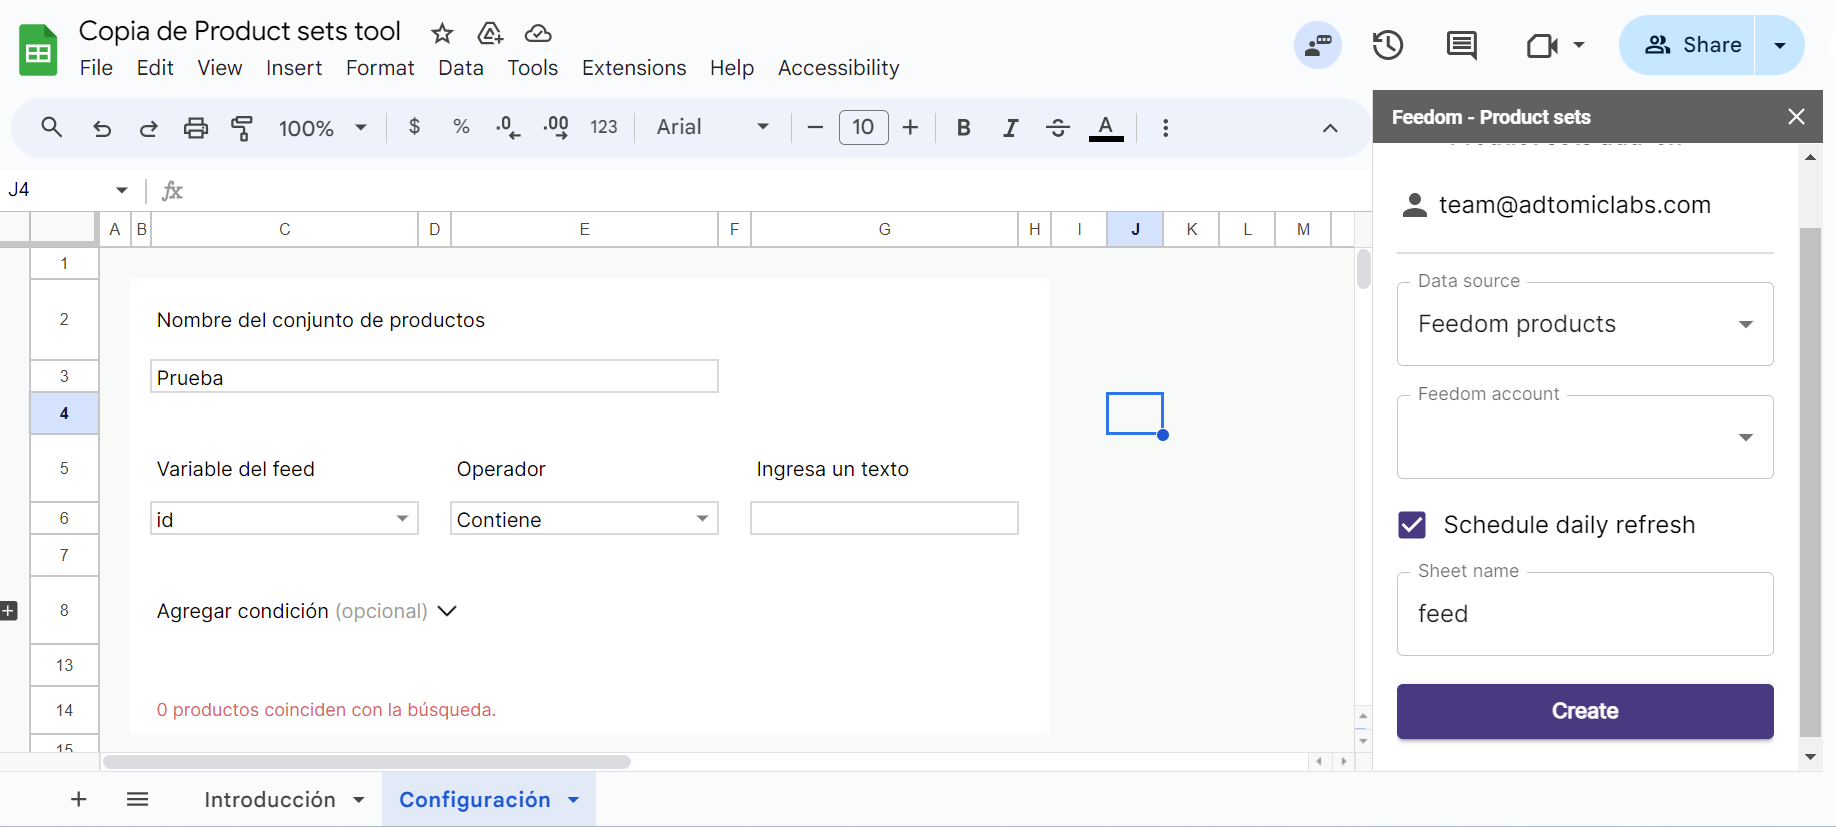Open the Edit menu
The image size is (1836, 827).
coord(155,68)
